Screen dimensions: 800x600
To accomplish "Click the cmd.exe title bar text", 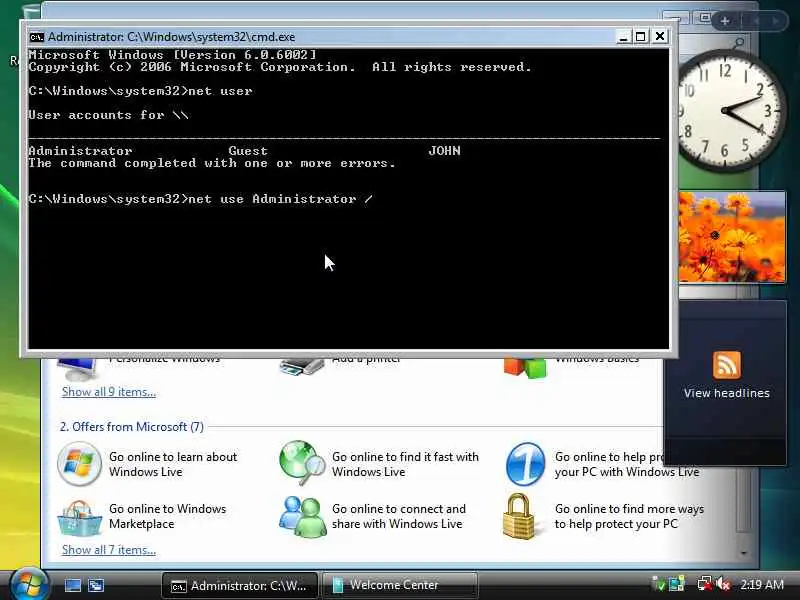I will 171,37.
